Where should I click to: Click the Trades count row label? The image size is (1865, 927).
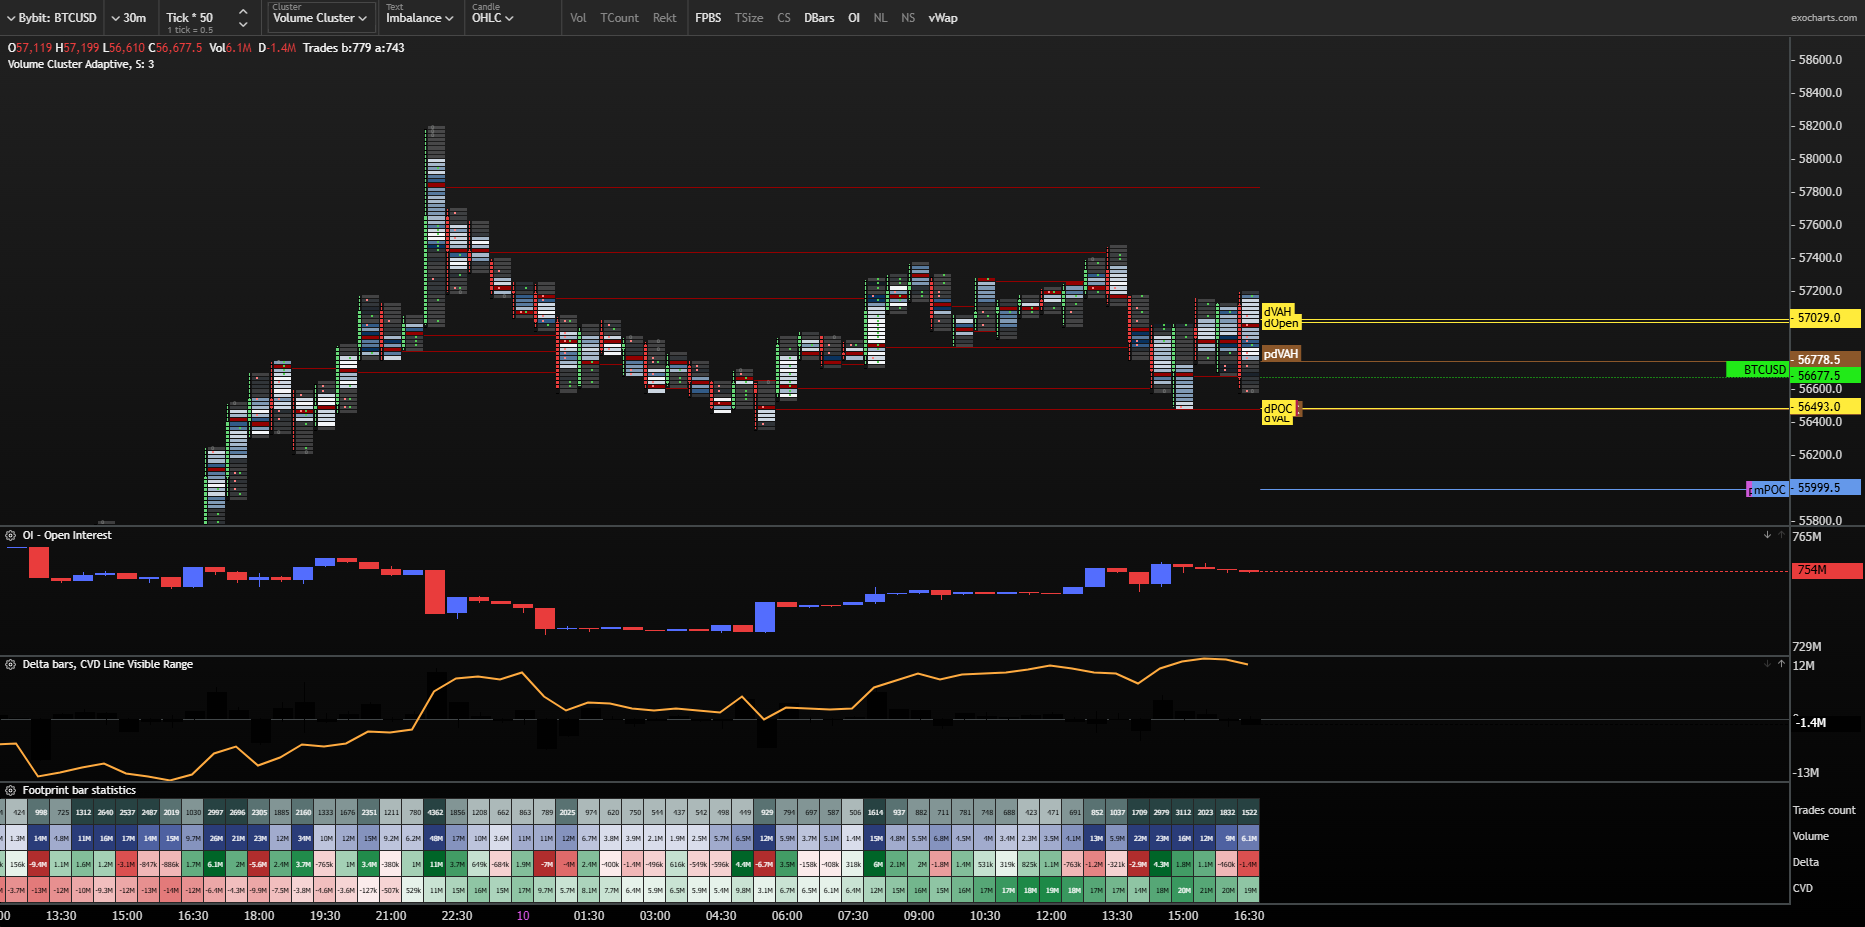coord(1824,810)
